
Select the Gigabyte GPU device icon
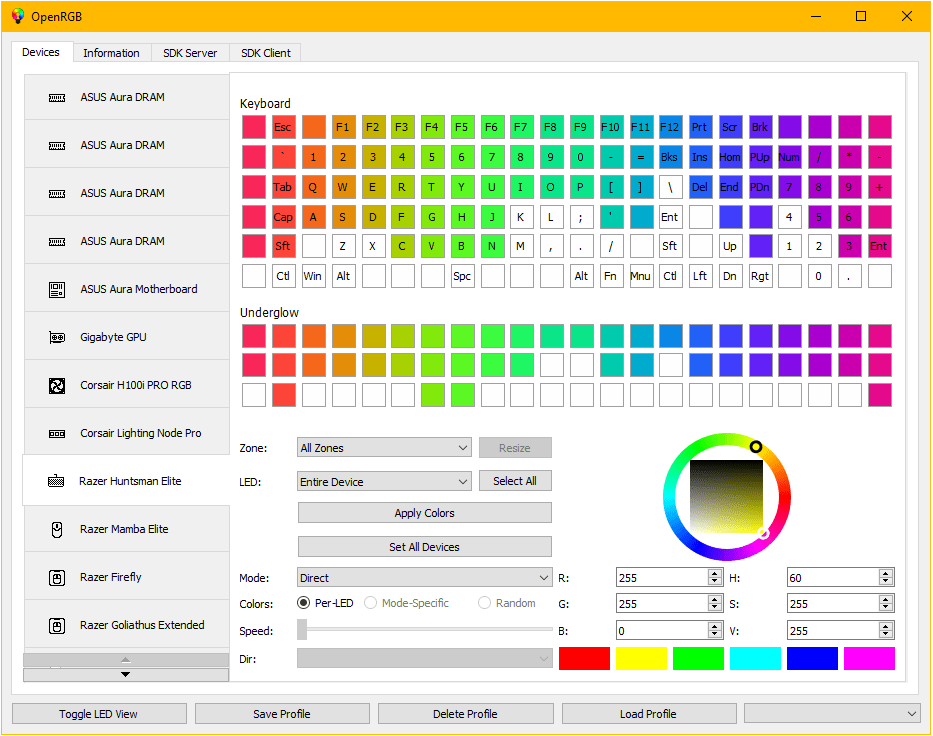point(57,337)
